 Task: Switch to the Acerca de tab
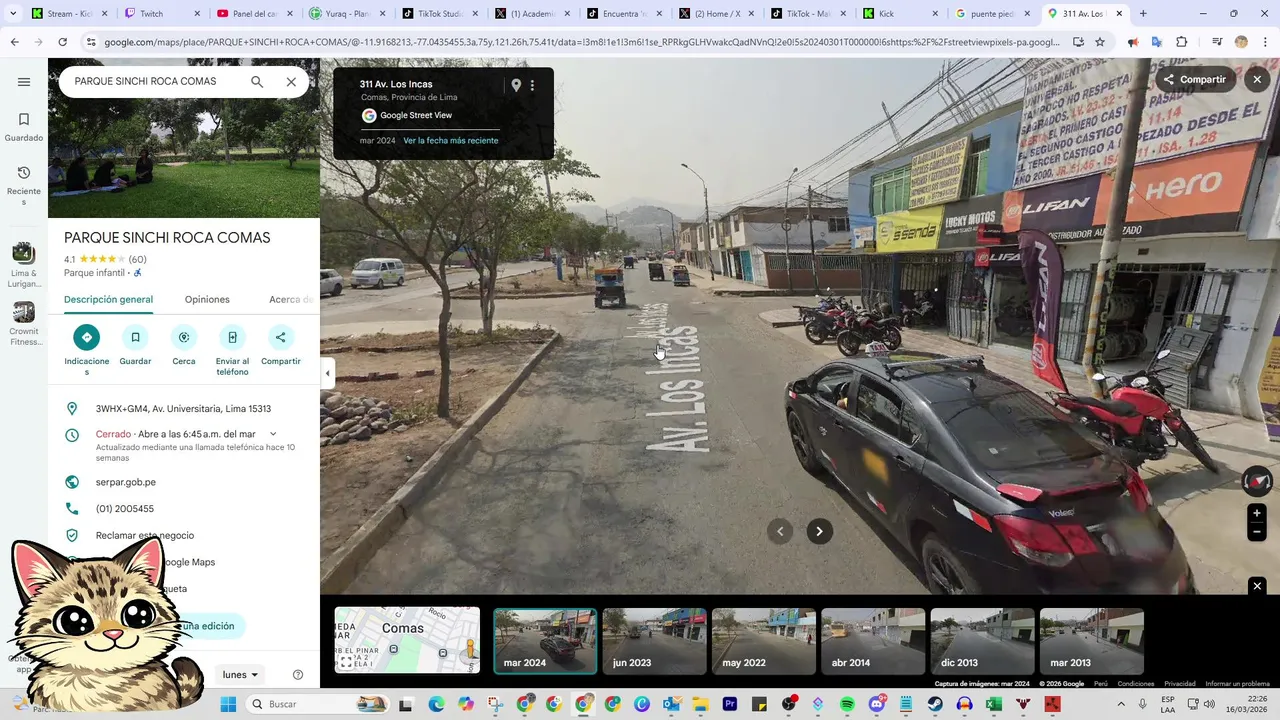[x=291, y=300]
